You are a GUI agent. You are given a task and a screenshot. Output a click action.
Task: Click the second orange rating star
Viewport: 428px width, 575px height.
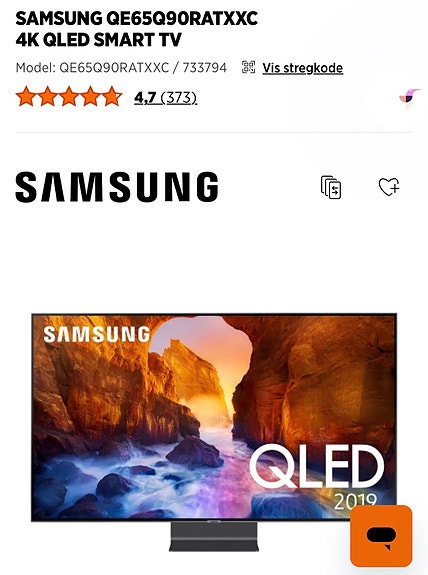[48, 96]
